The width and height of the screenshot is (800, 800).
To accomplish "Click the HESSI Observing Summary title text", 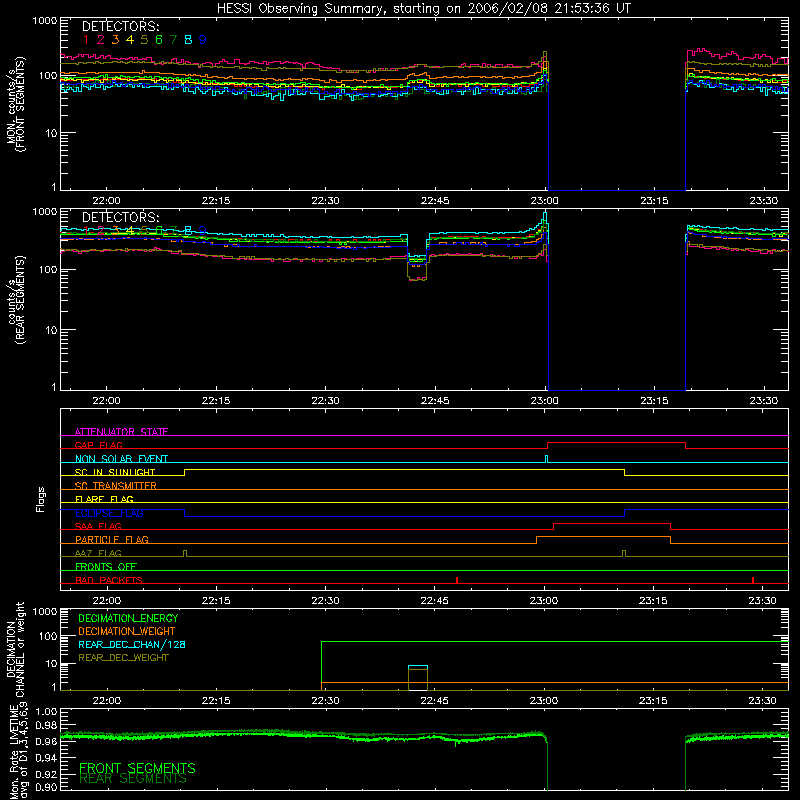I will click(423, 9).
